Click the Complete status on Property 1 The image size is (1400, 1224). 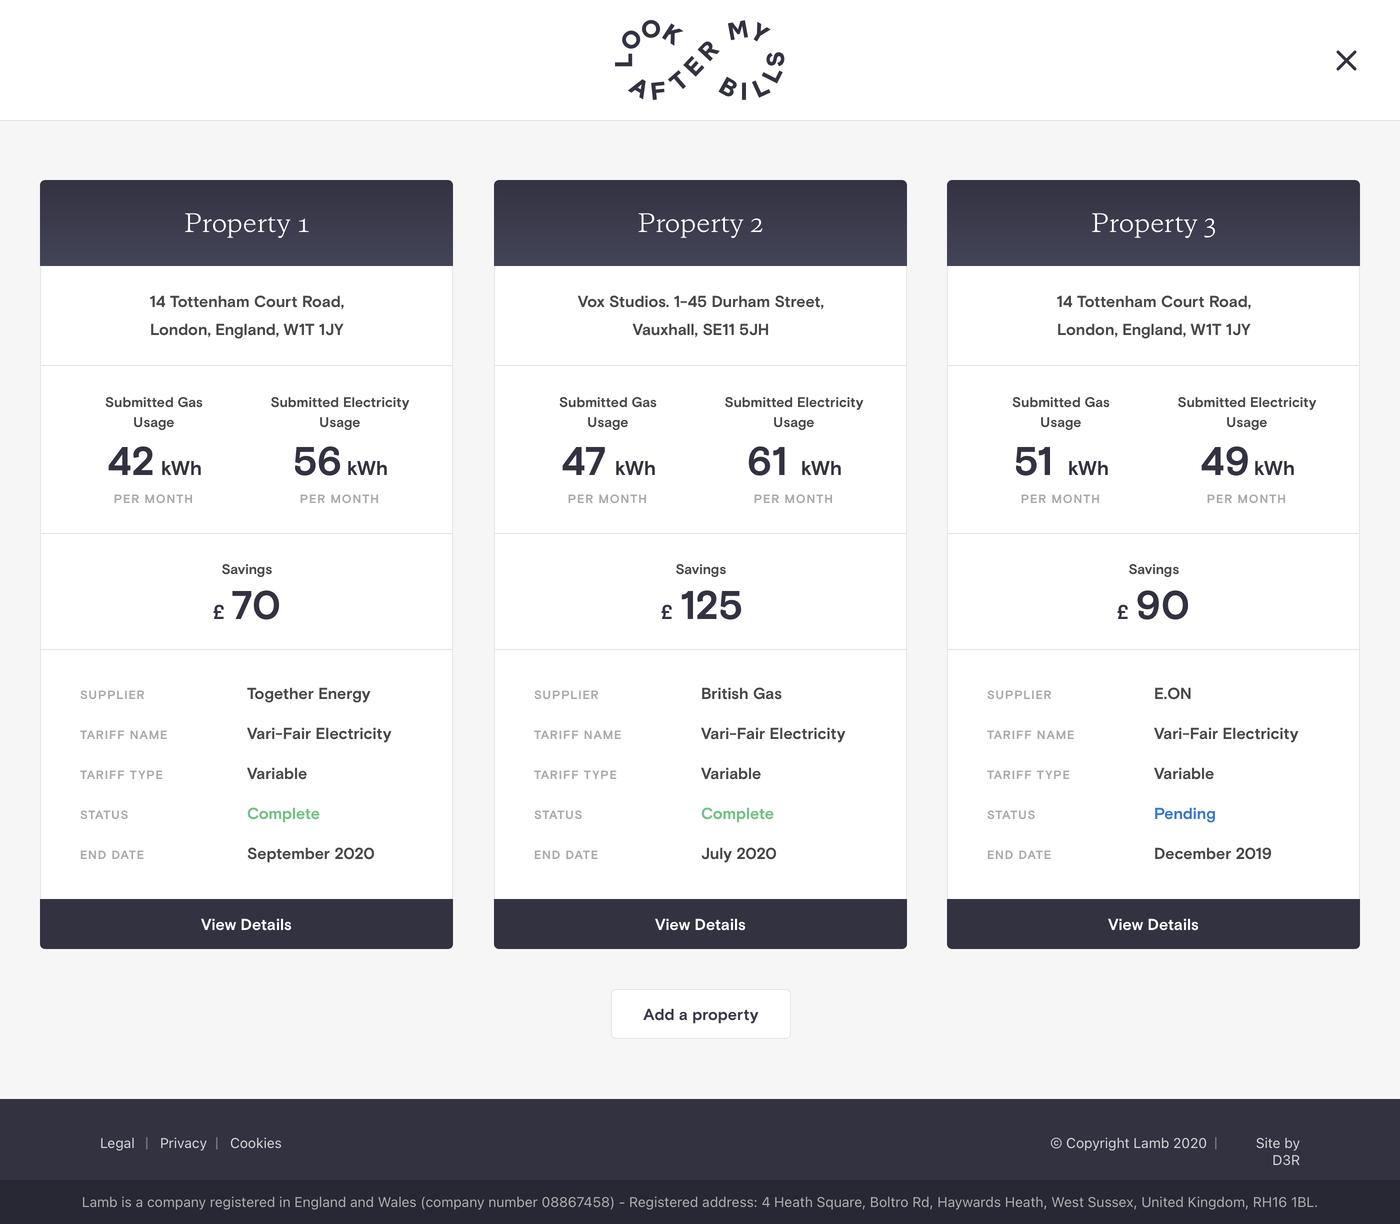coord(283,814)
